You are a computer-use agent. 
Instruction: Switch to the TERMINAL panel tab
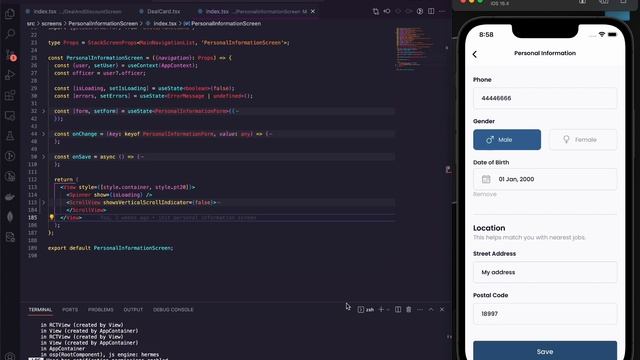(x=40, y=309)
